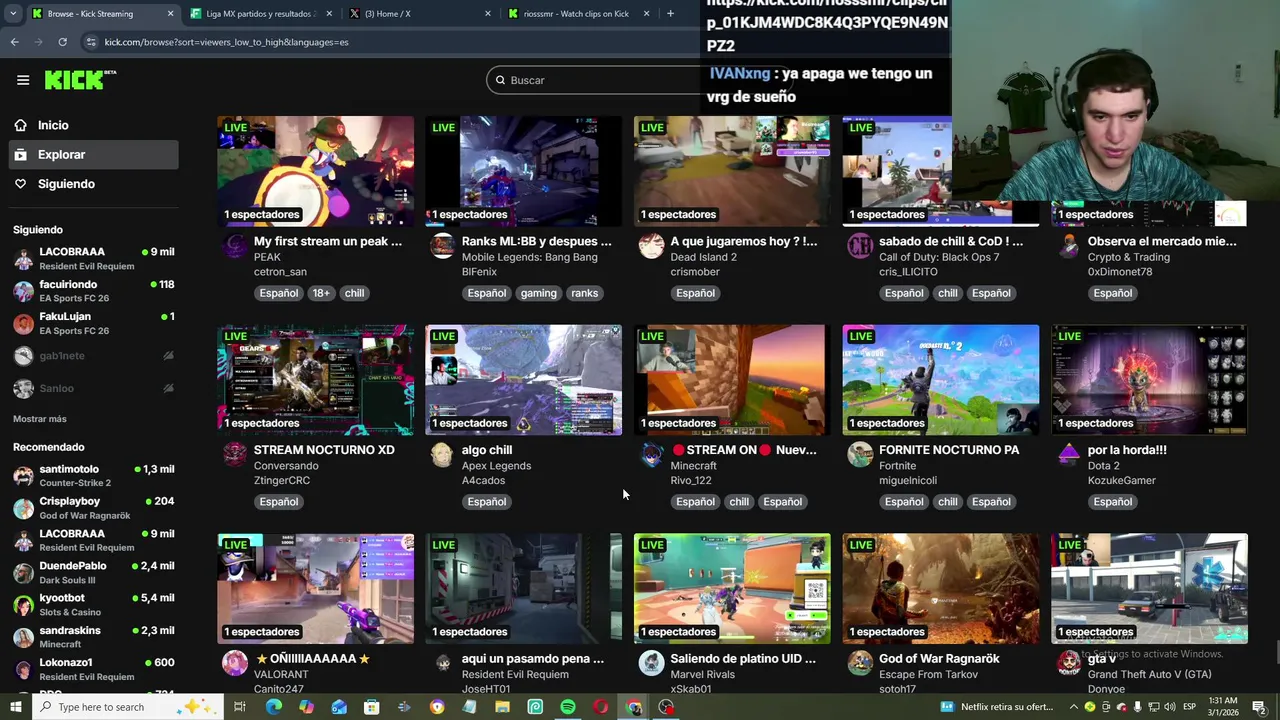Open Windows notification center icon
Screen dimensions: 1280x720
[x=1260, y=707]
